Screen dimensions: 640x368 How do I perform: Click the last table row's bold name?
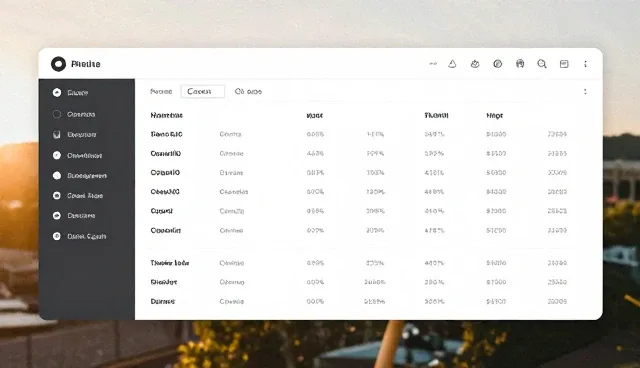pyautogui.click(x=163, y=301)
